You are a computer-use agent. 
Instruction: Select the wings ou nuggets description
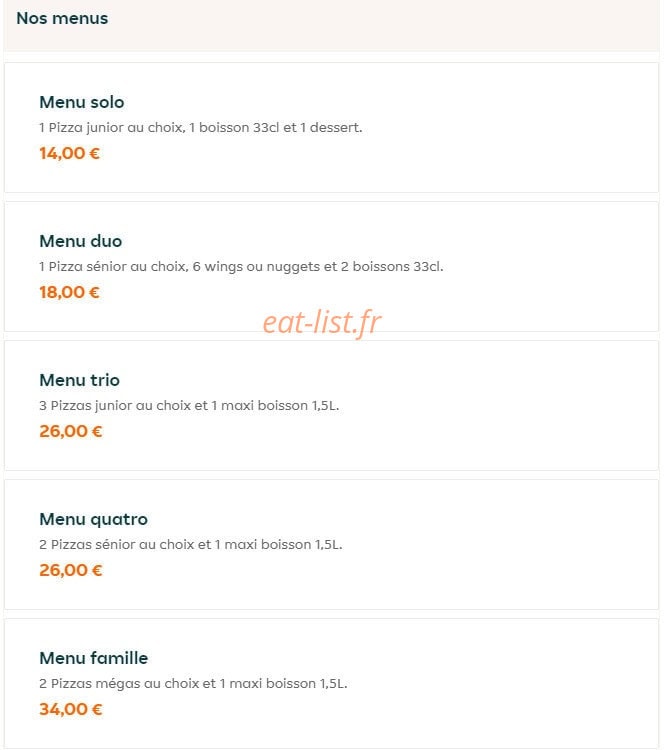241,266
